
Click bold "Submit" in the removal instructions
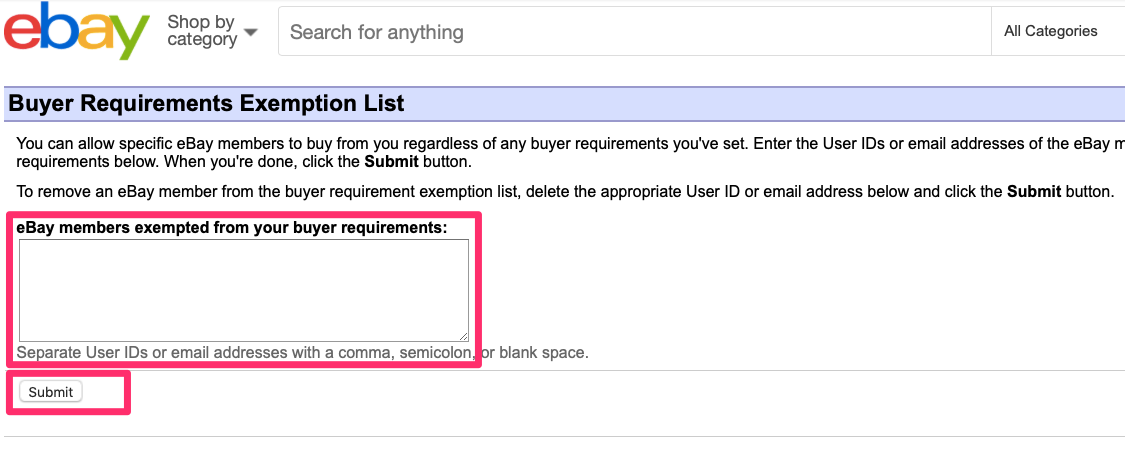coord(1033,191)
